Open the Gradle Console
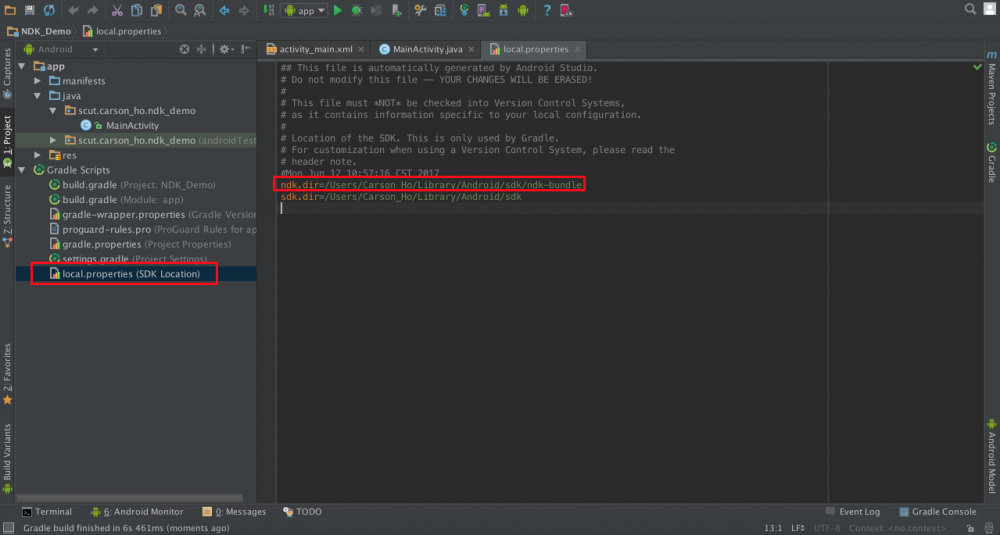1000x535 pixels. [937, 511]
